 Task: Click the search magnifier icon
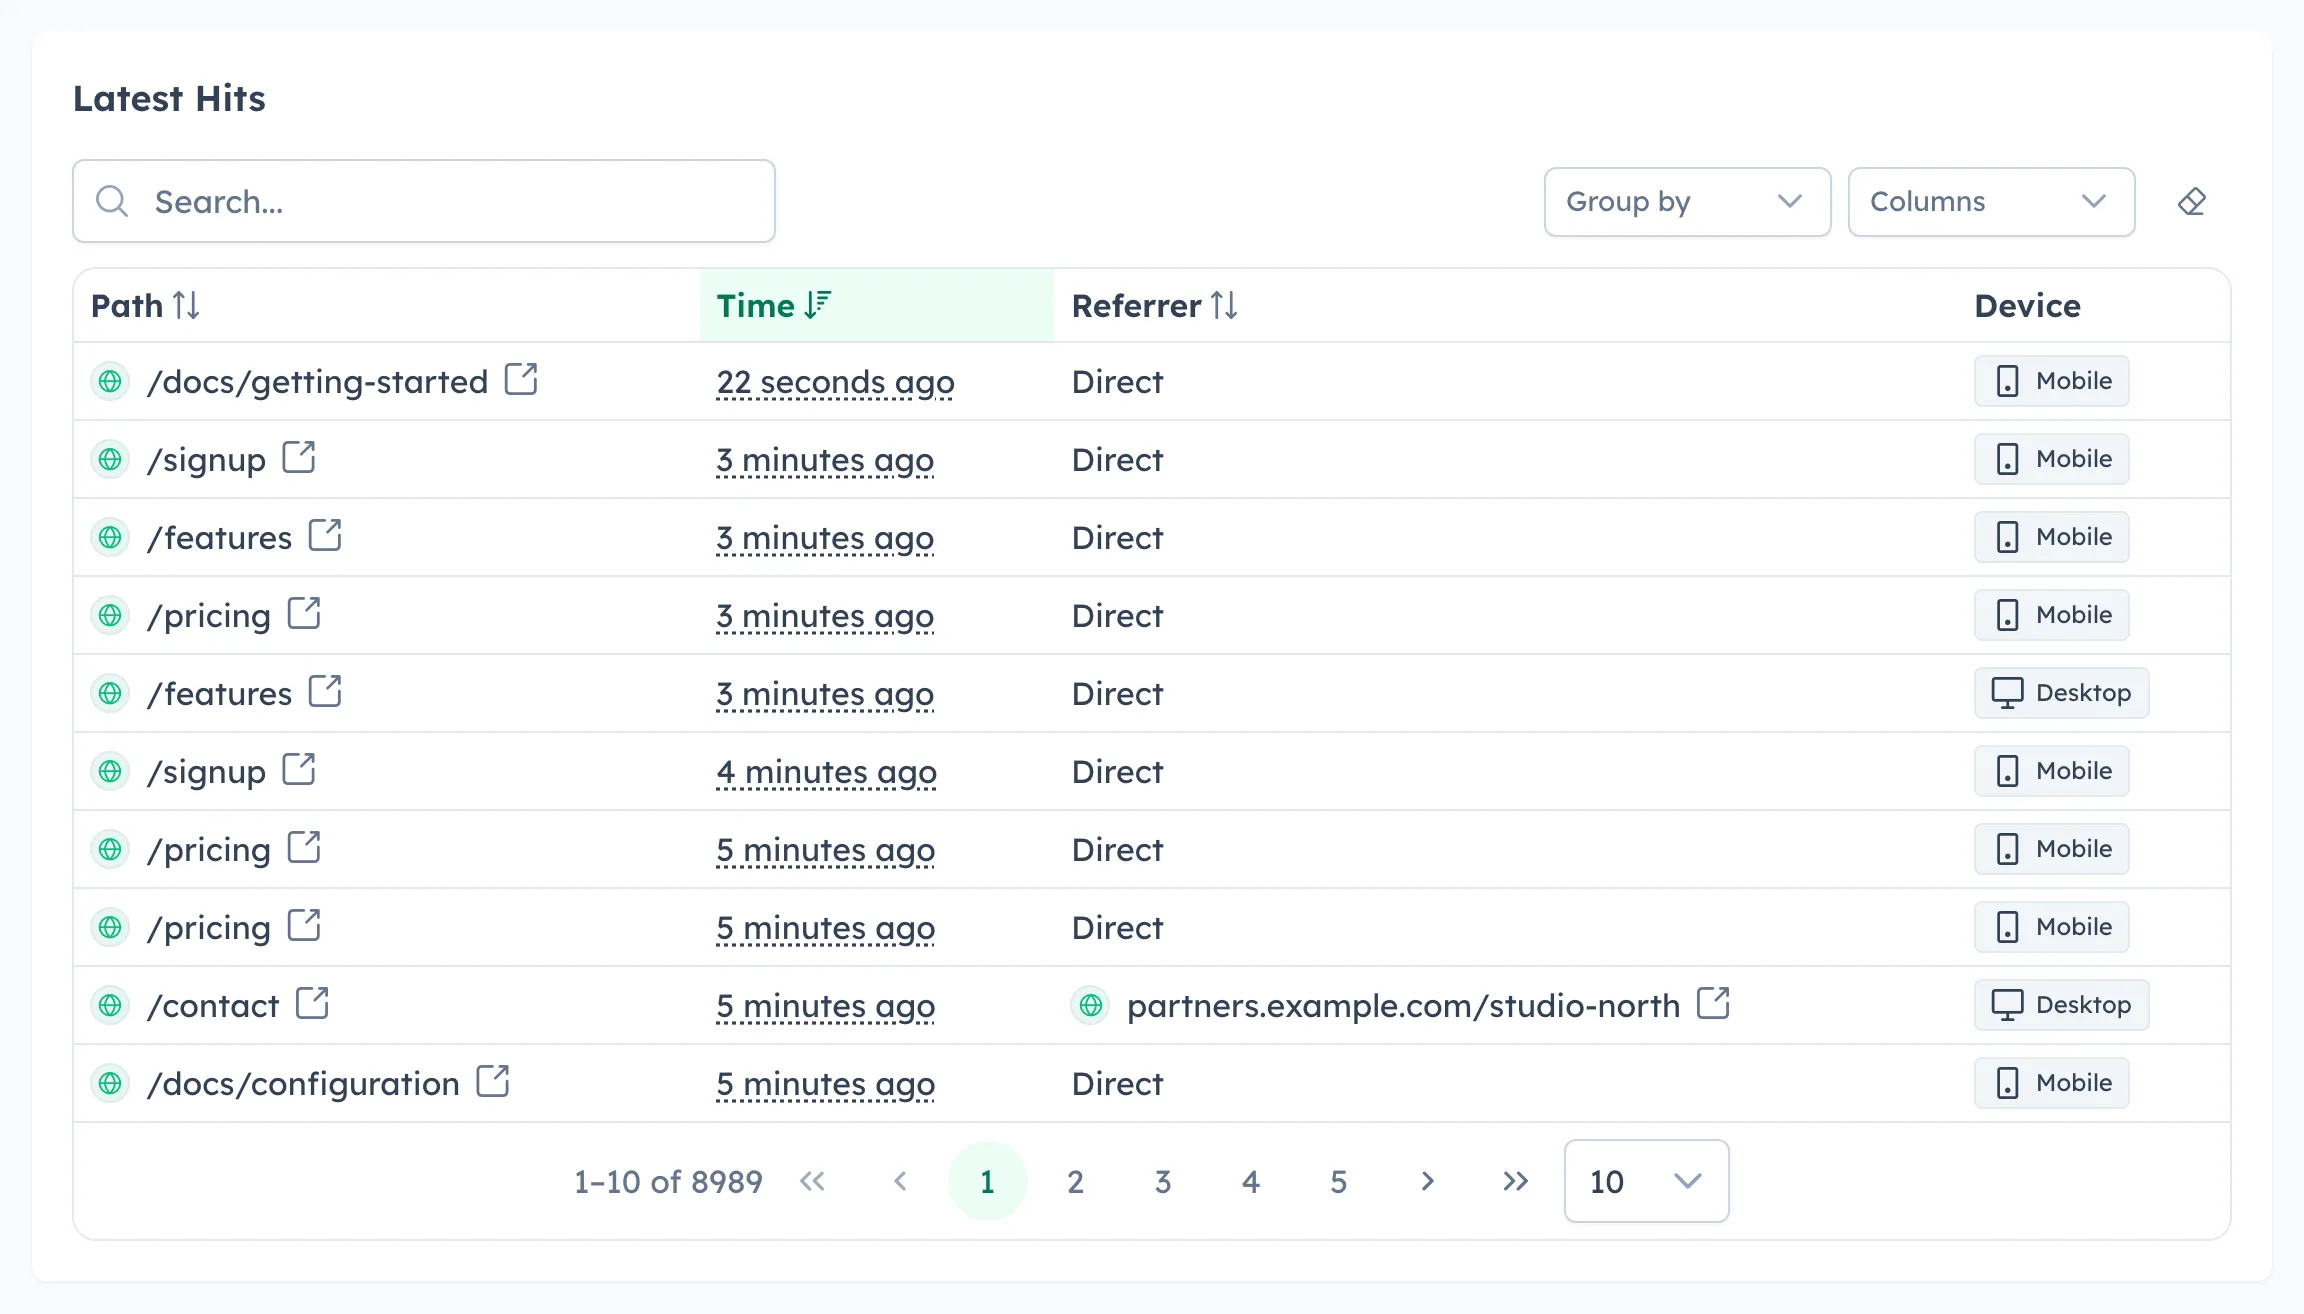(x=112, y=201)
